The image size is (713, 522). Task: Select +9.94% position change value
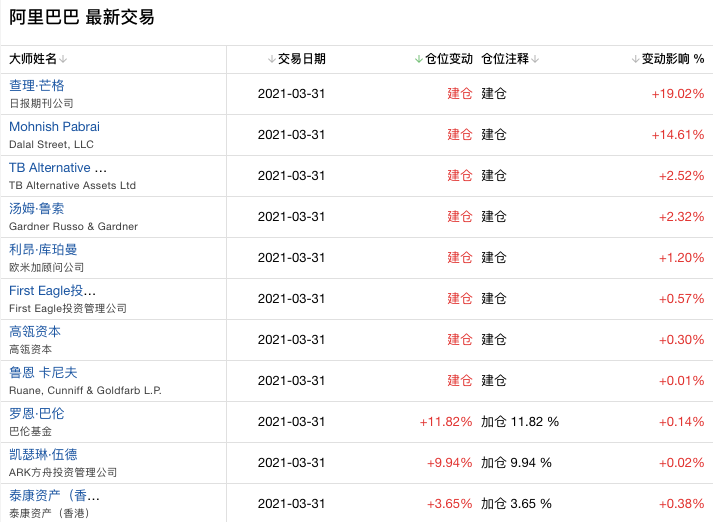[x=449, y=462]
